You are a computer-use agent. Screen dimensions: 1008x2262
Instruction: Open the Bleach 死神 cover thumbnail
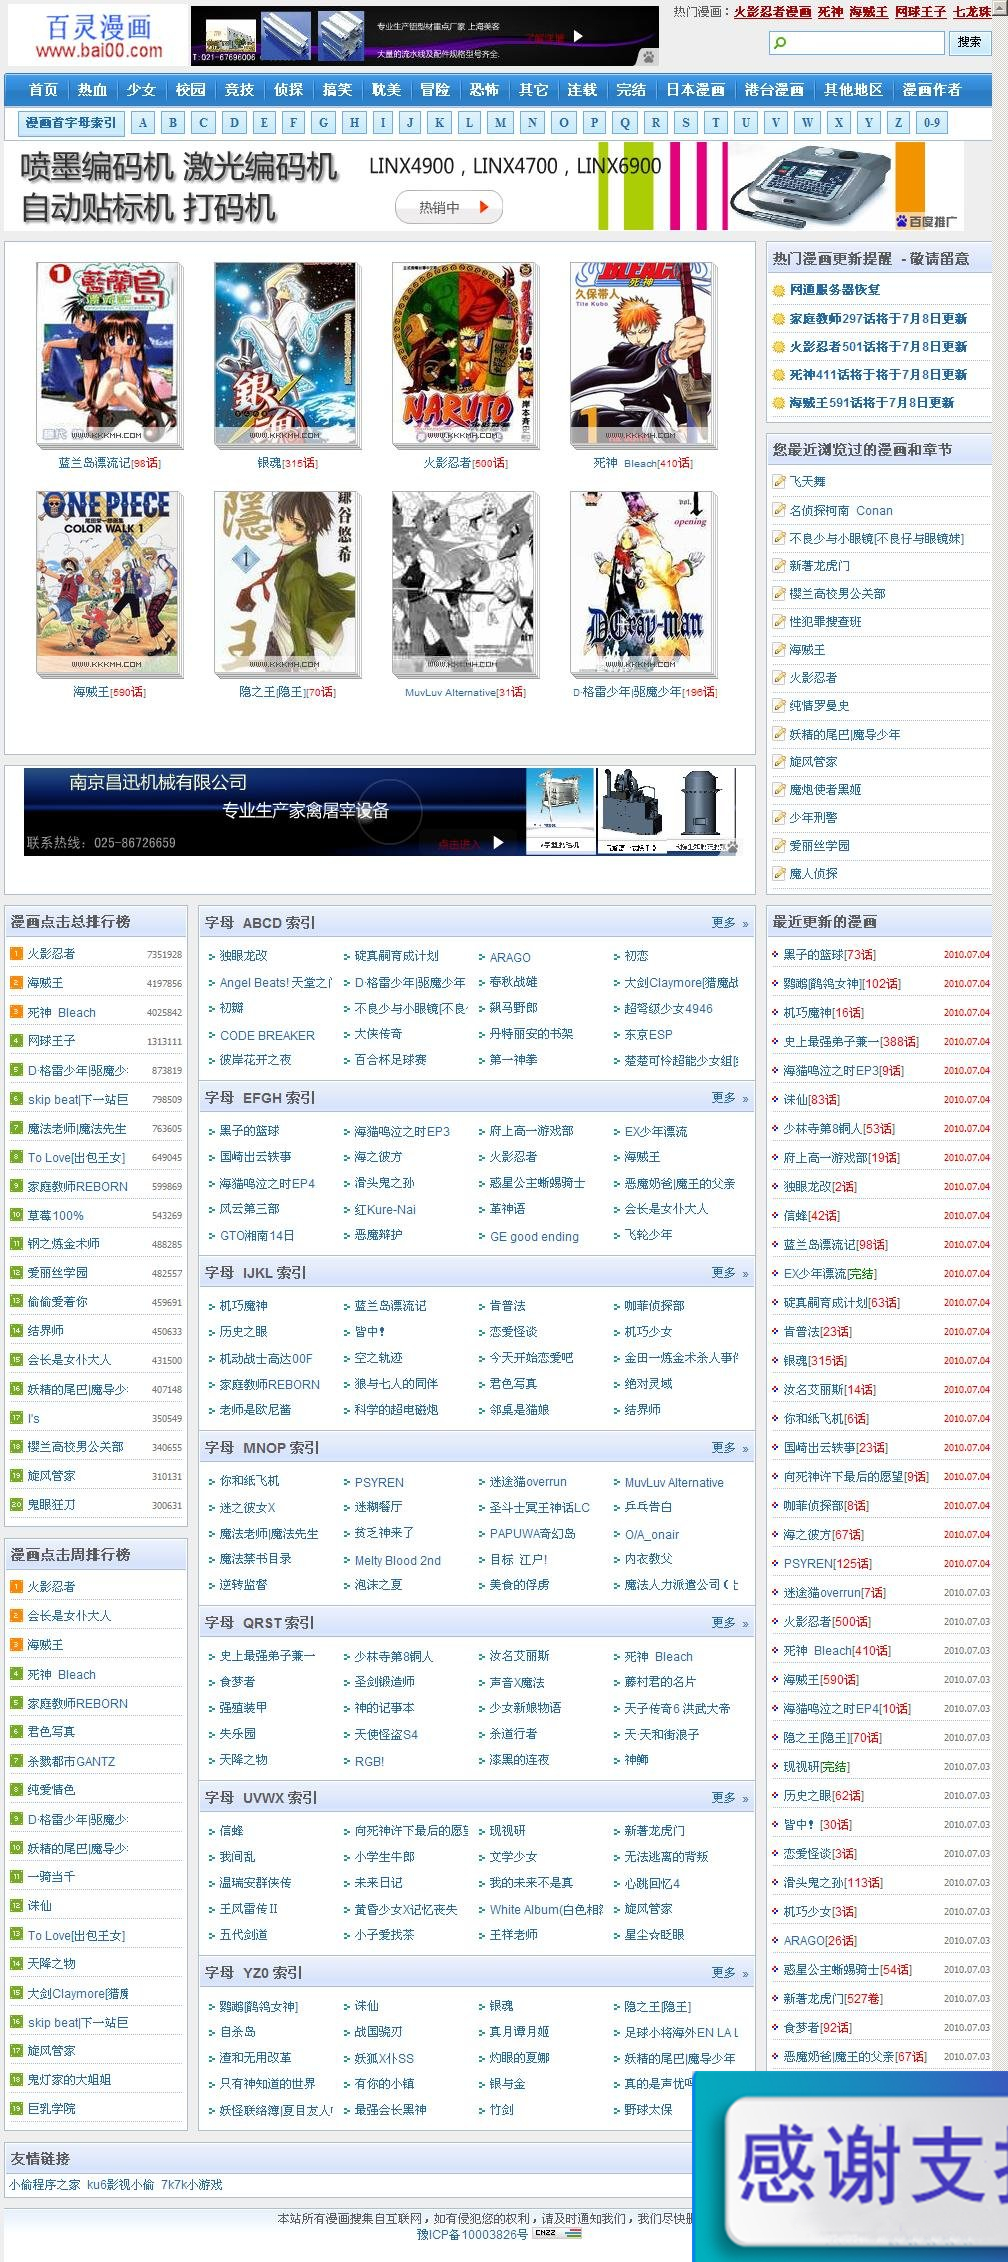[643, 355]
